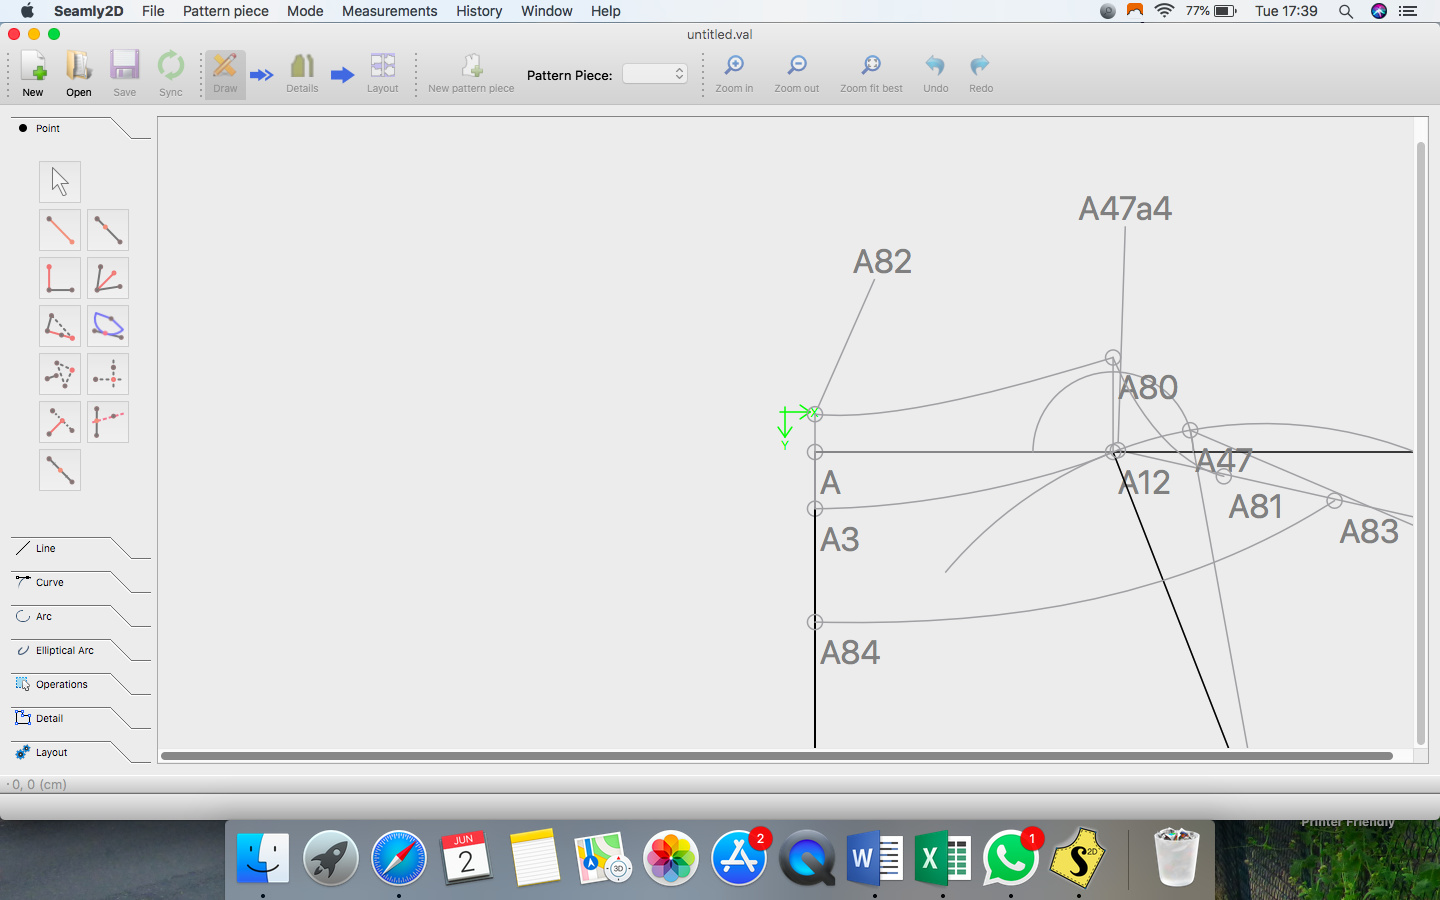
Task: Click the New file toolbar icon
Action: pos(33,74)
